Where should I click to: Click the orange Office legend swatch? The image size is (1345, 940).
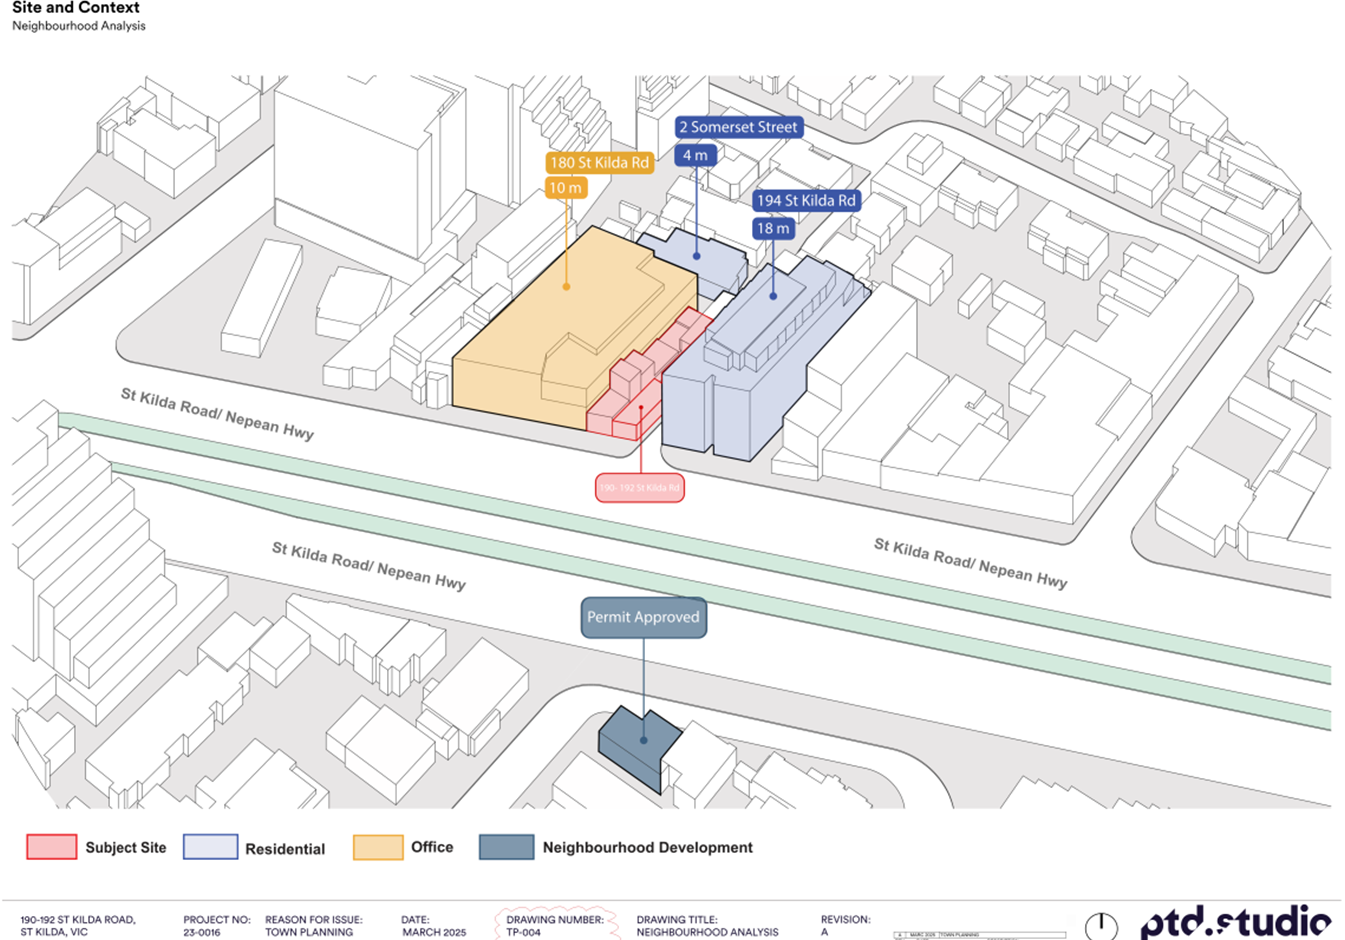[378, 847]
